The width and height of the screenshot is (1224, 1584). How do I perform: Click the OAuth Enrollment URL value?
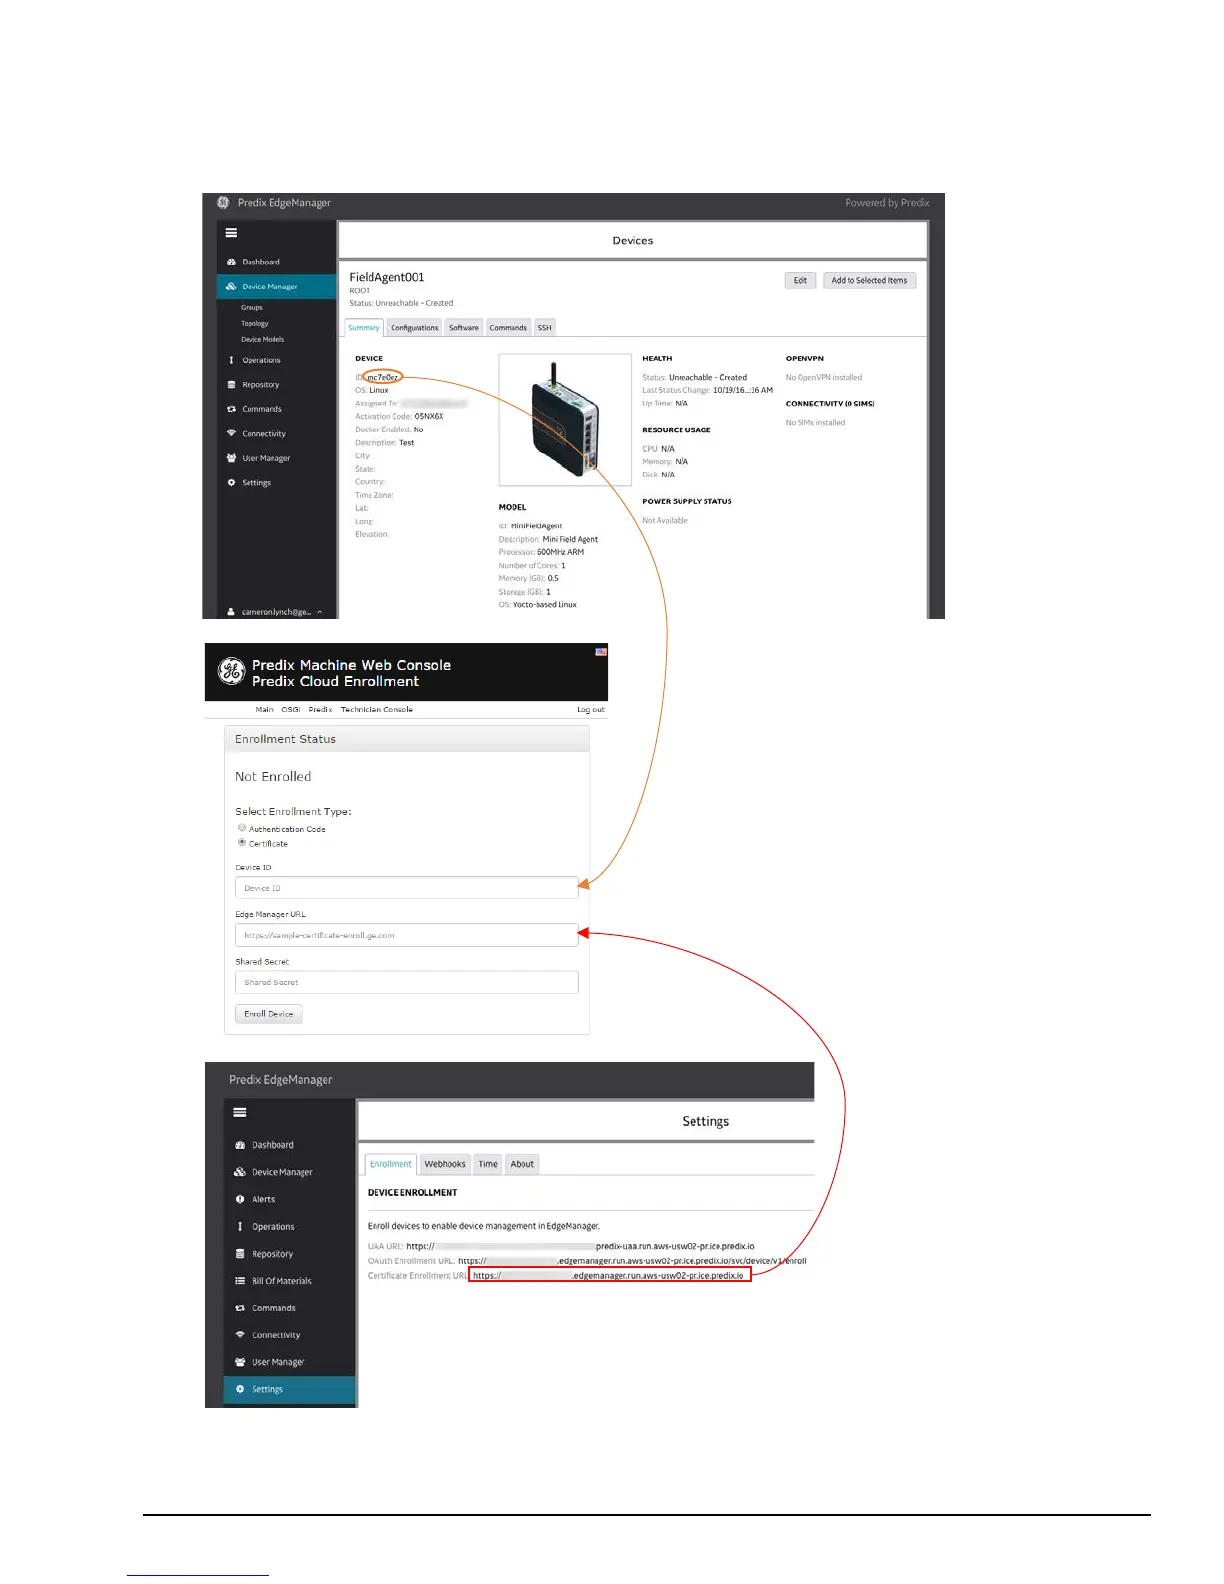[632, 1261]
